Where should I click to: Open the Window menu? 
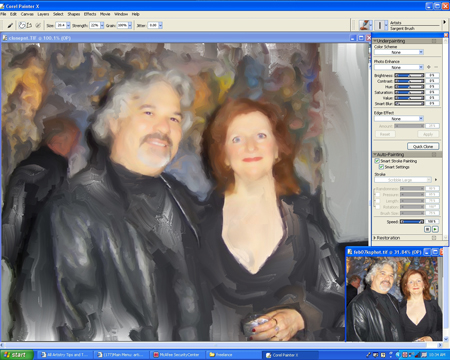pyautogui.click(x=121, y=14)
